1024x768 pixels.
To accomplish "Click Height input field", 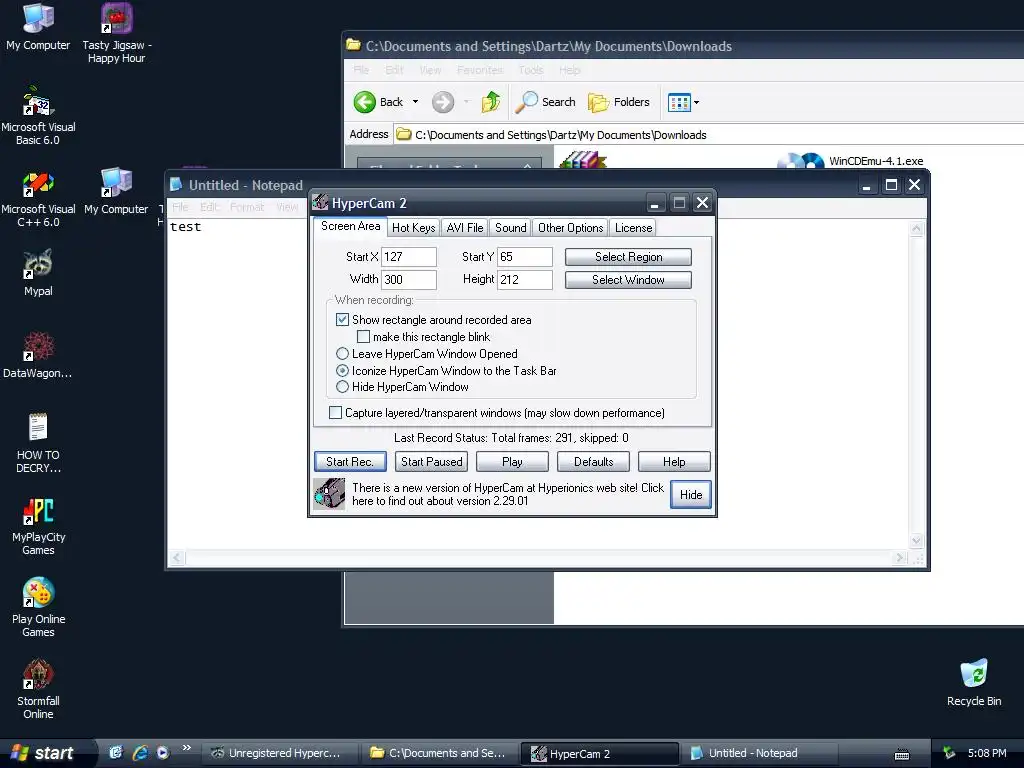I will [x=525, y=280].
